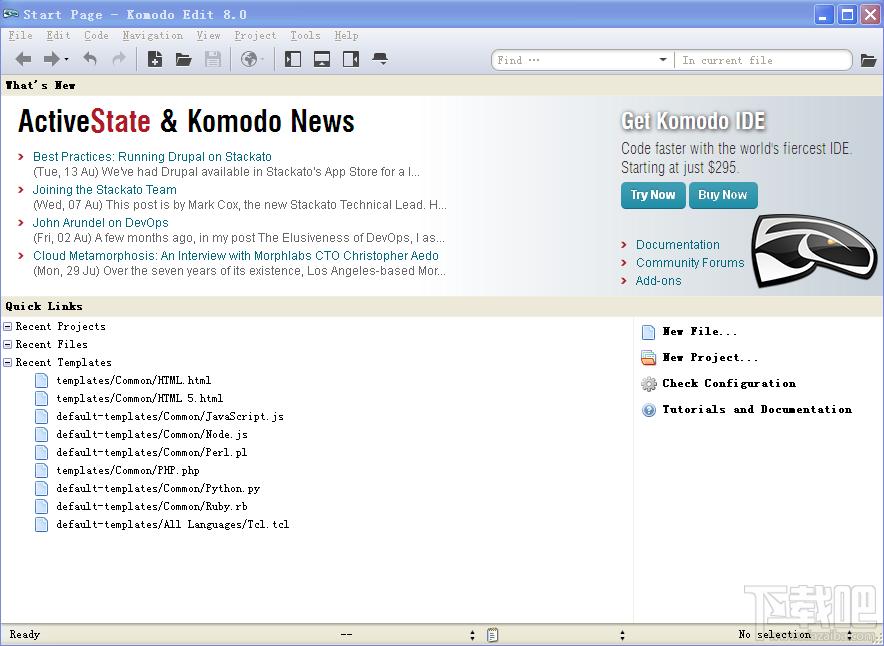This screenshot has width=884, height=646.
Task: Open the Forward history dropdown arrow
Action: tap(67, 59)
